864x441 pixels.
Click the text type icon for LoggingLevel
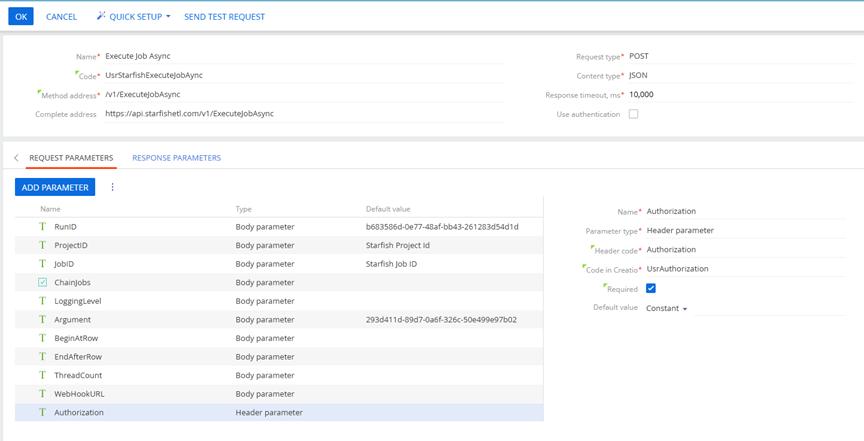pyautogui.click(x=42, y=301)
